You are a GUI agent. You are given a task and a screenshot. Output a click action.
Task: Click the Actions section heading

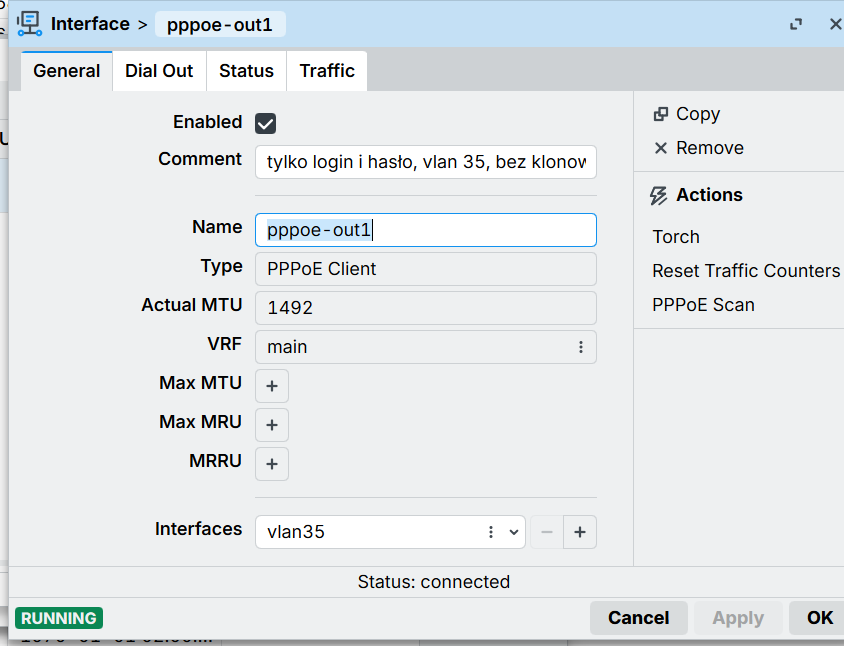[x=709, y=195]
